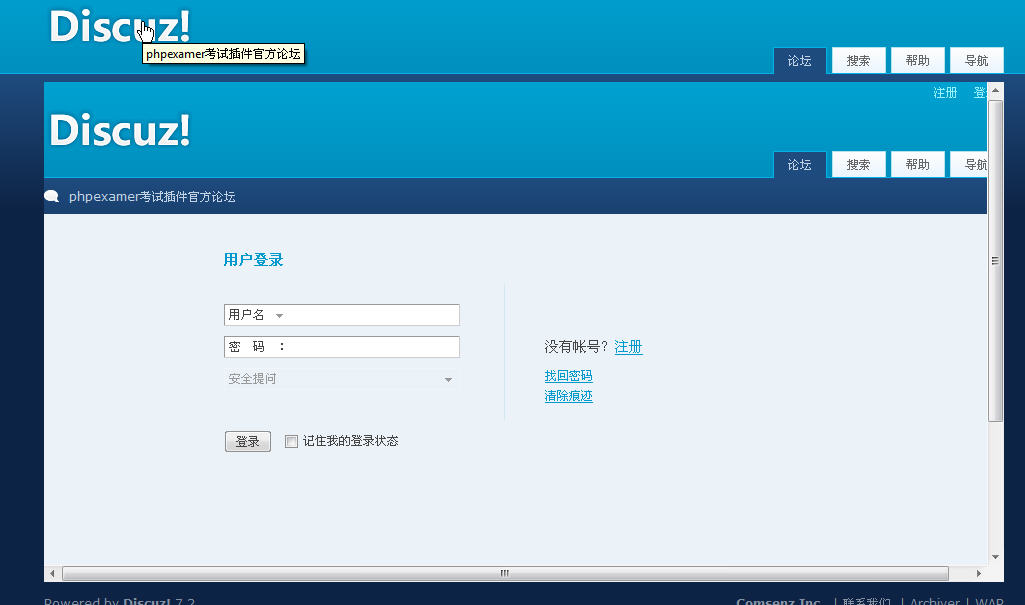
Task: Open the Archiver footer link
Action: coord(935,601)
